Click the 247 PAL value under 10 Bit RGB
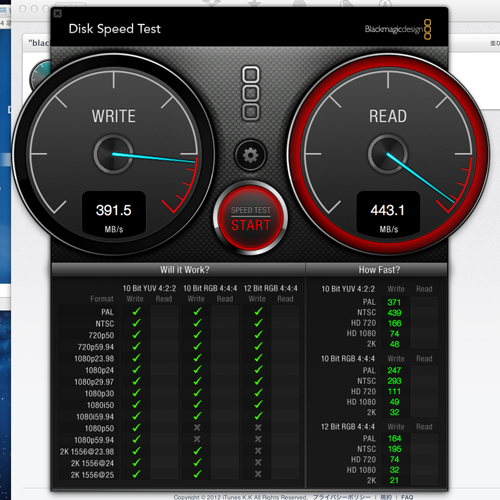This screenshot has height=500, width=500. (x=394, y=370)
